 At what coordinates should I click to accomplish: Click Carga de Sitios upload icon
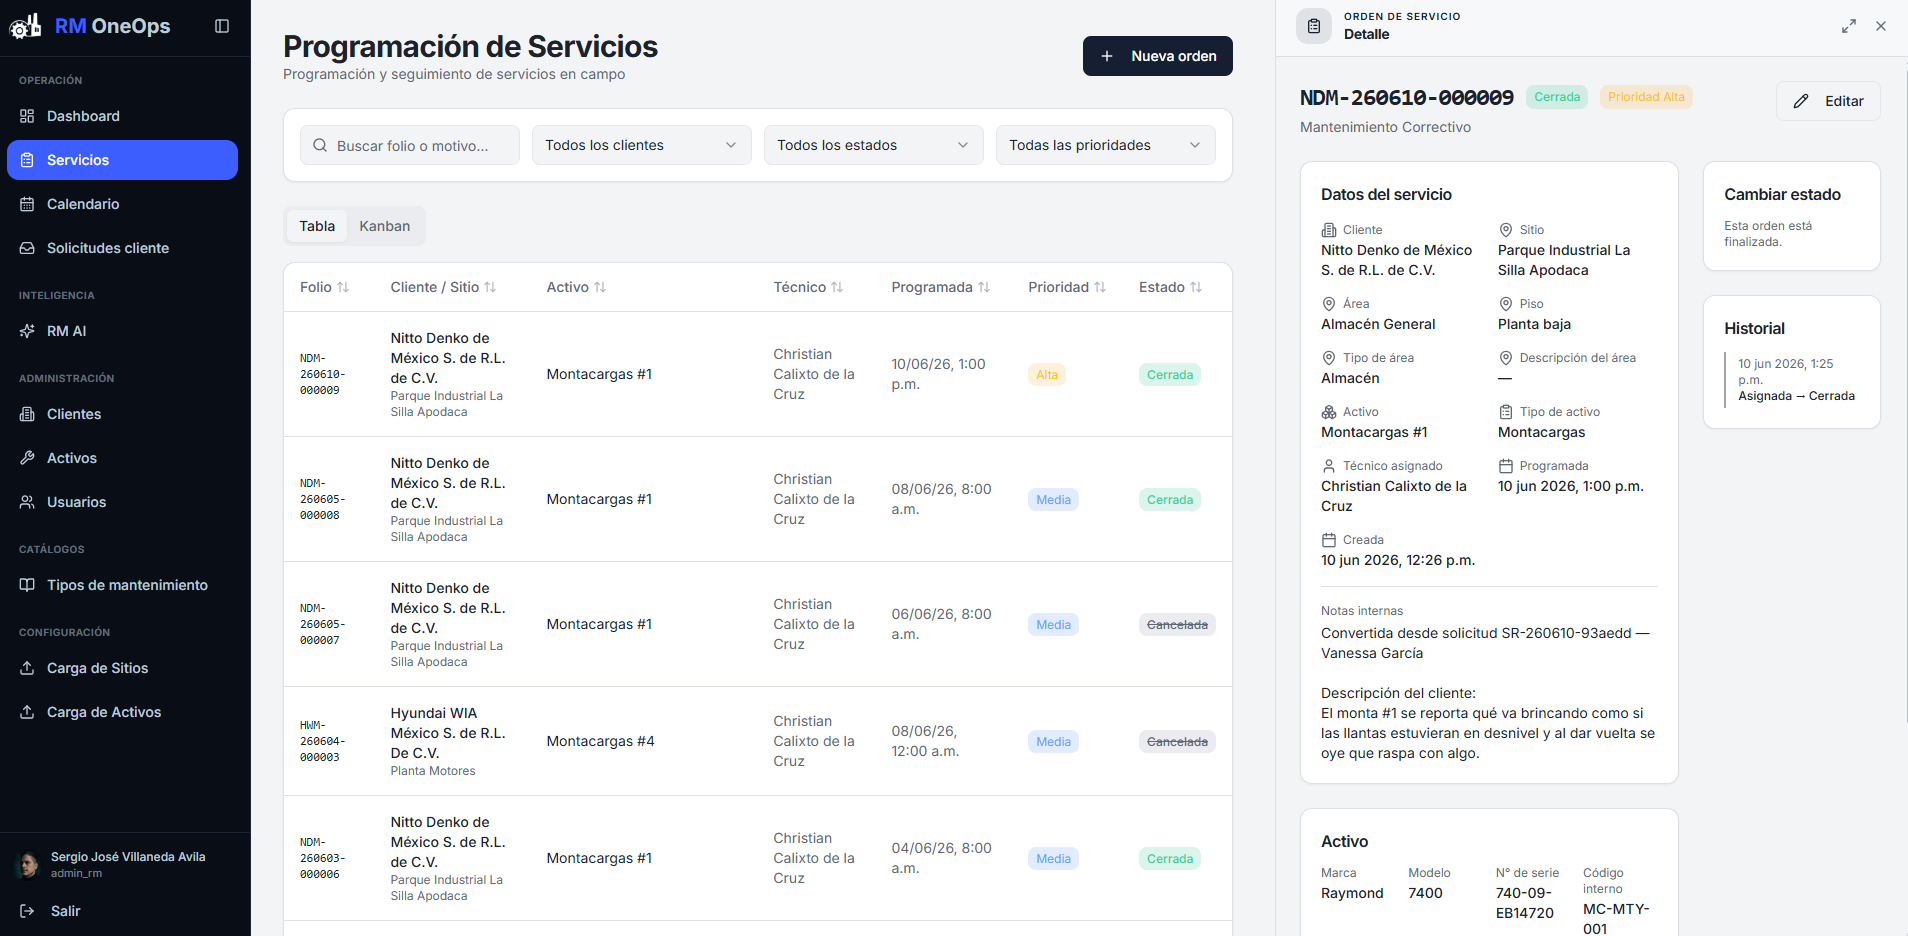tap(27, 668)
